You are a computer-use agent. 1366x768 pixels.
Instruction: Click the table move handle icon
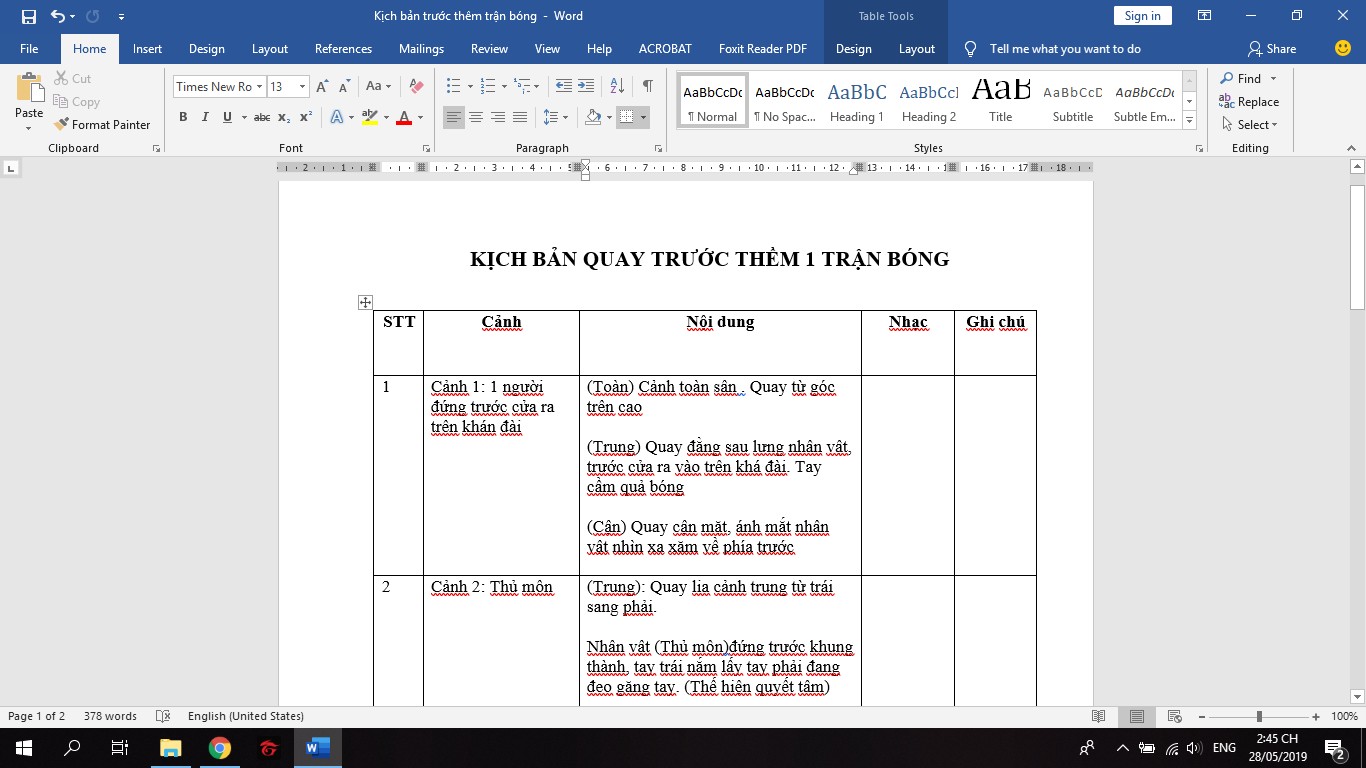pyautogui.click(x=365, y=302)
